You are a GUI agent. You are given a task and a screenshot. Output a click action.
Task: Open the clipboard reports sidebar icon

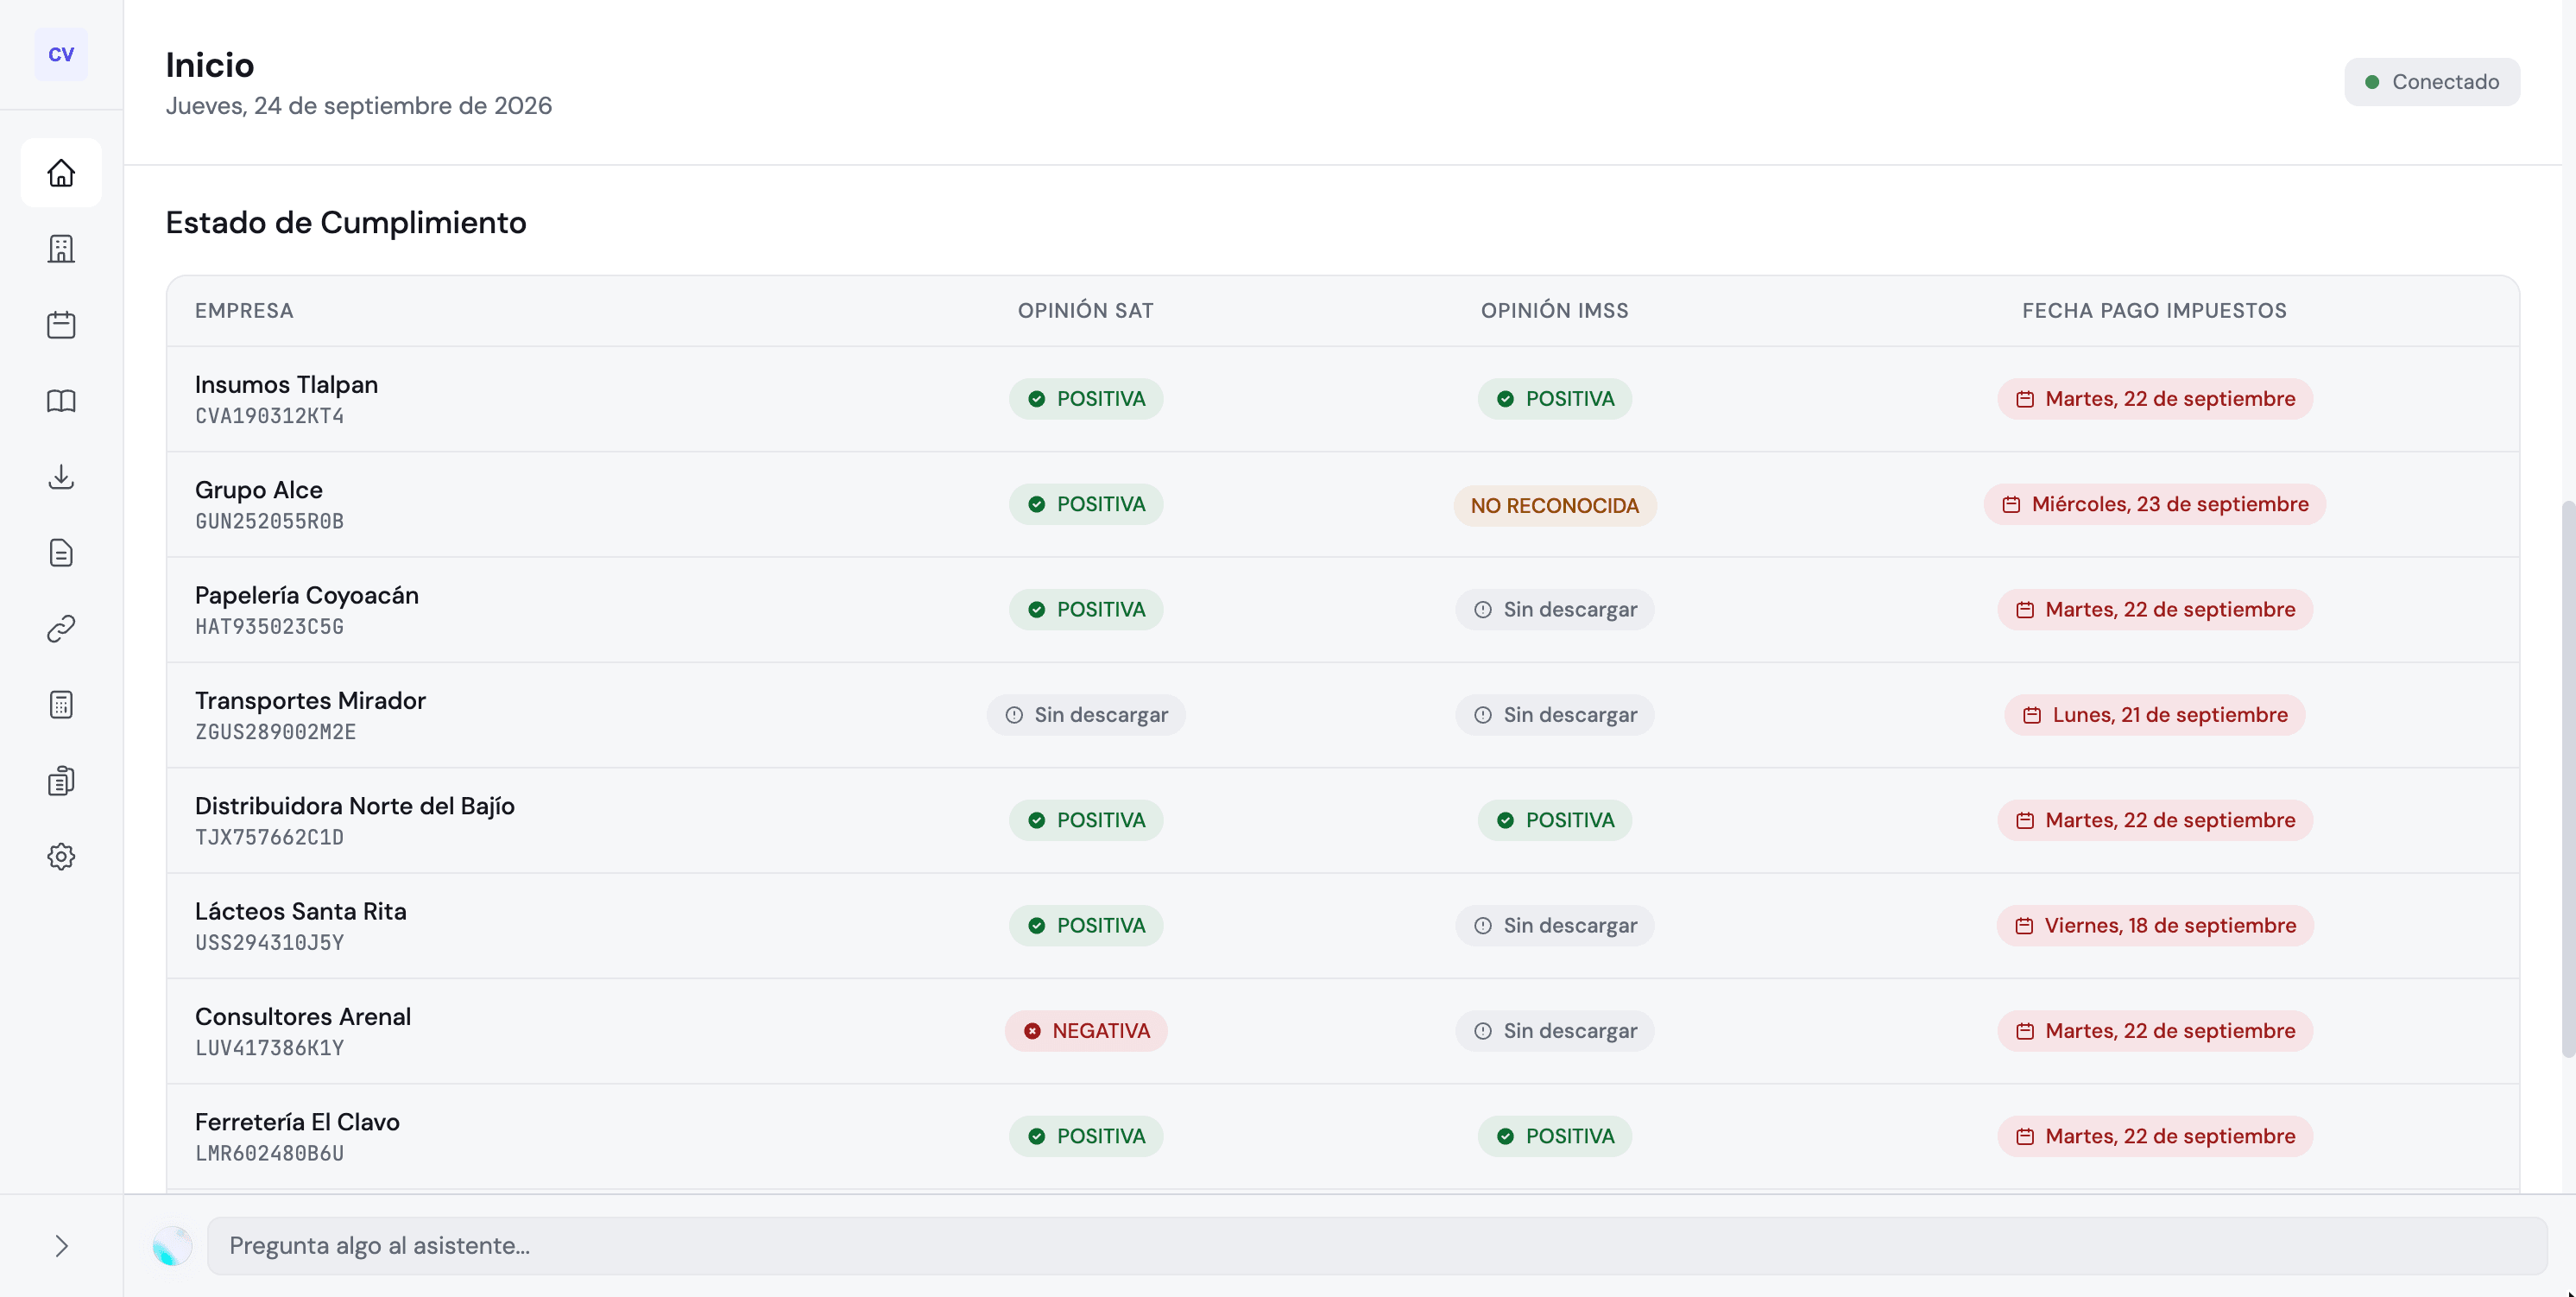coord(61,781)
